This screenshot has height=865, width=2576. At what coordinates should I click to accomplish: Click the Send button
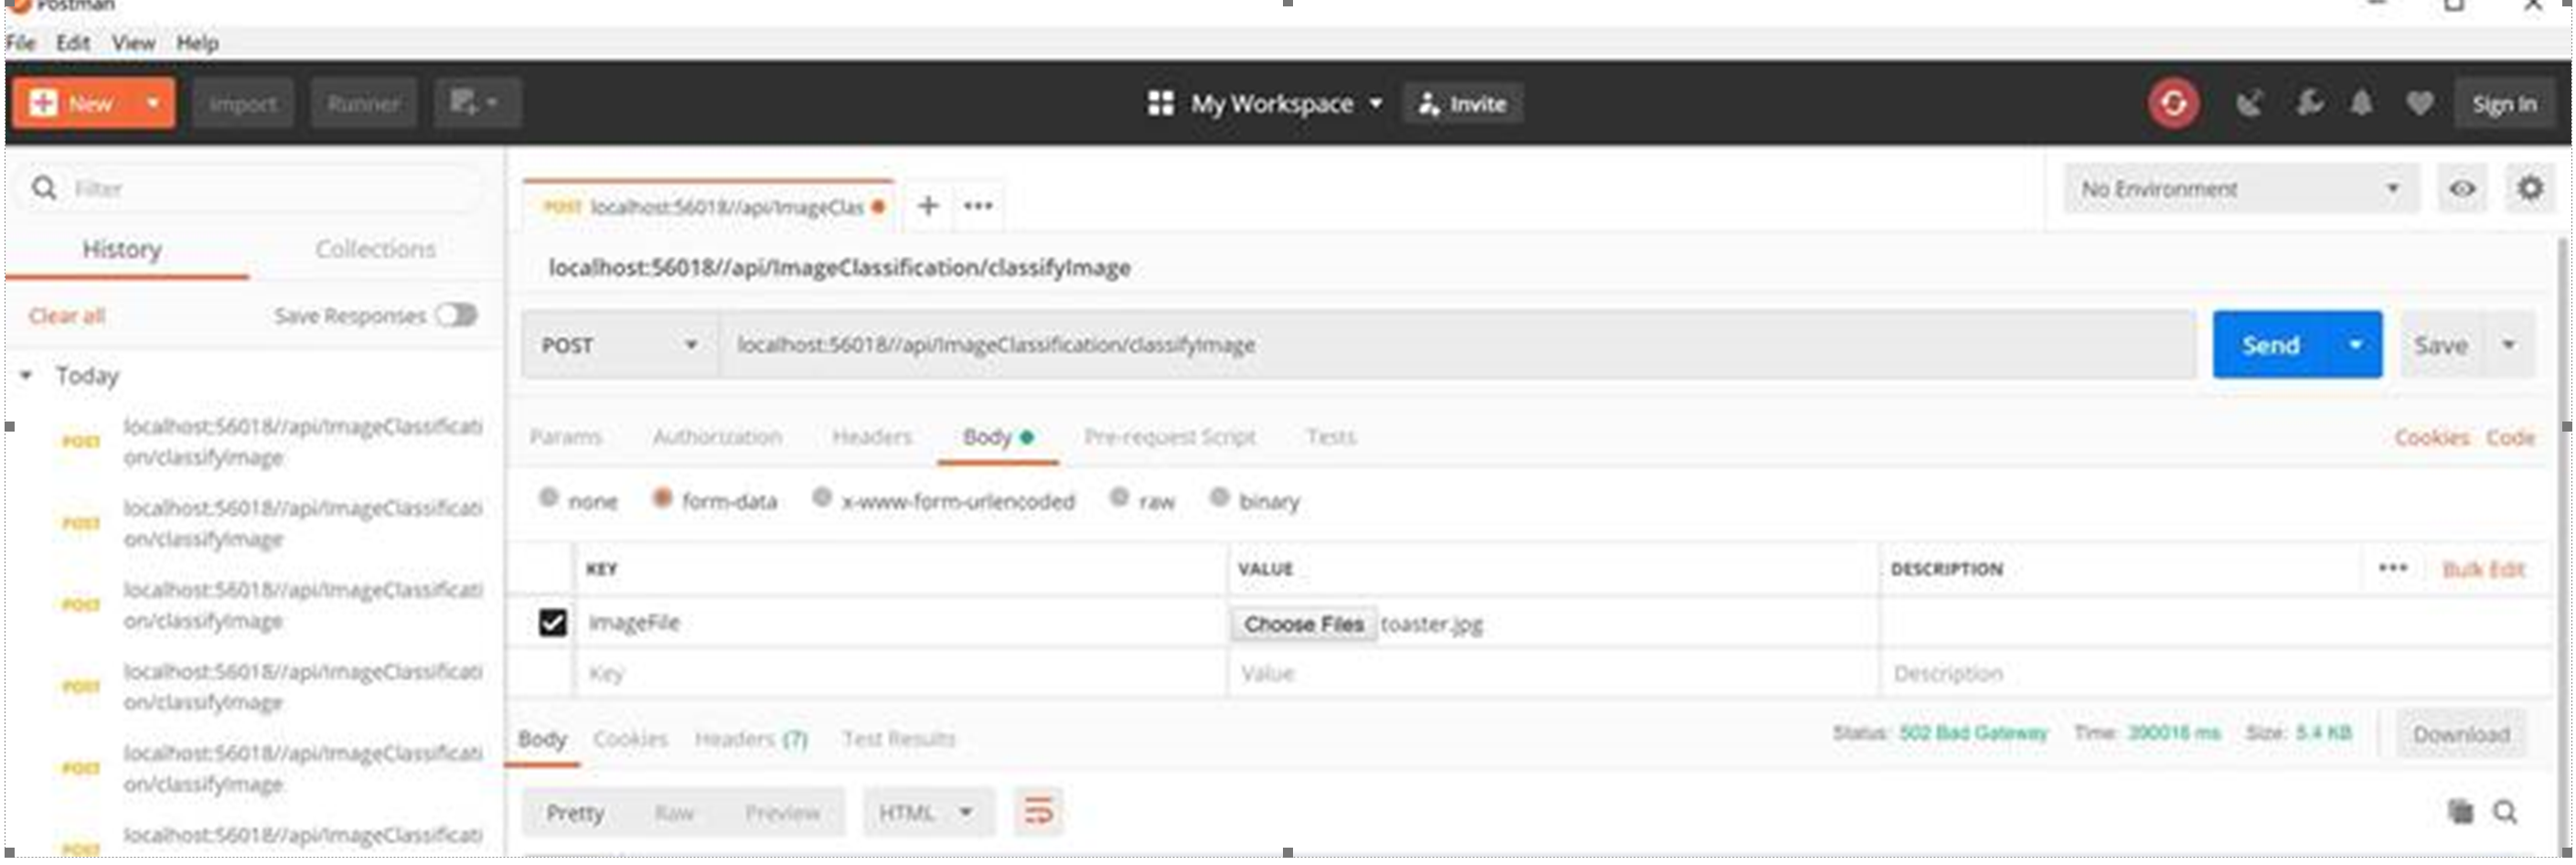[2272, 345]
